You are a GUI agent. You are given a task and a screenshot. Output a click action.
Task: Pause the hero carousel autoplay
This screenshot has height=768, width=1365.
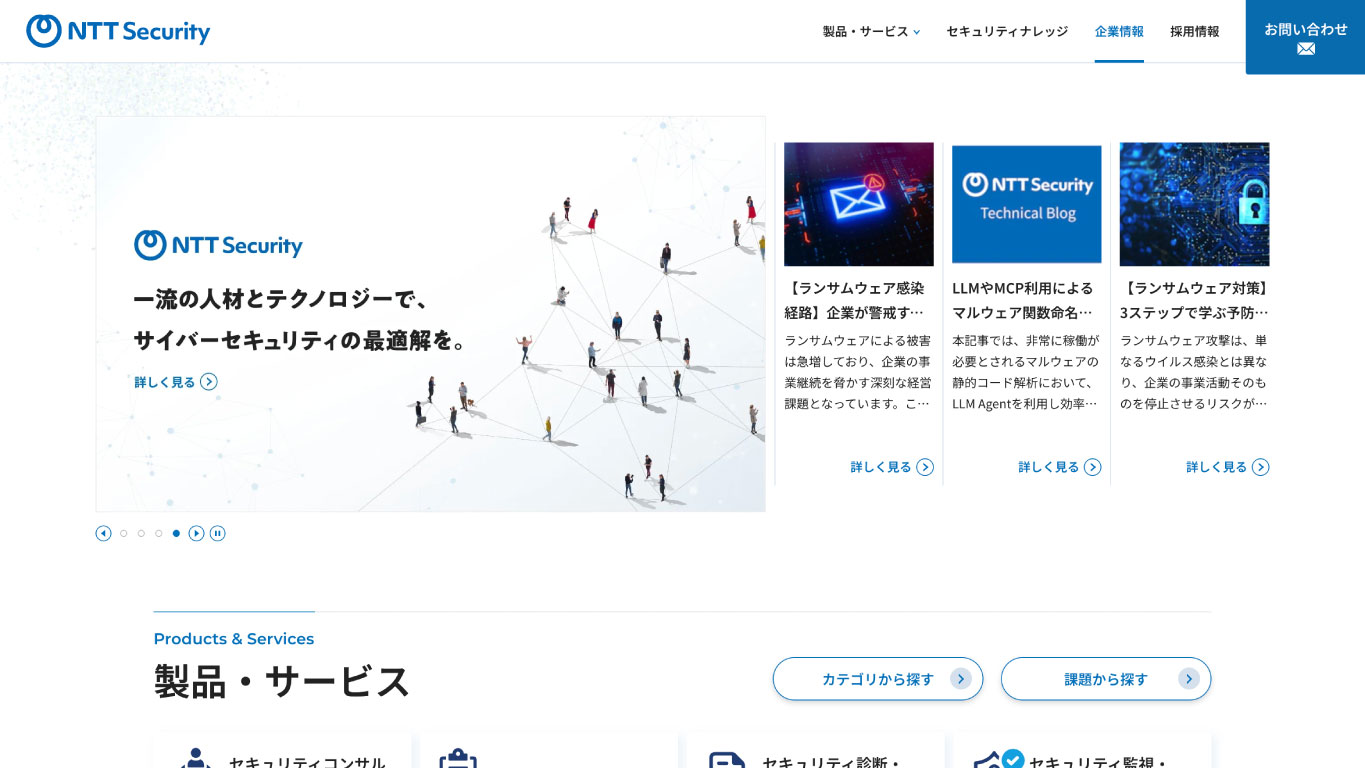click(217, 533)
